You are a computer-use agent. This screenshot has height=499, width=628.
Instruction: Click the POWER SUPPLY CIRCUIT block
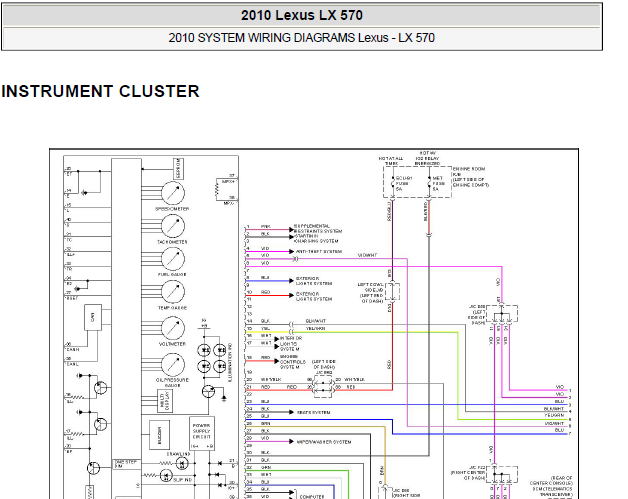pos(201,433)
